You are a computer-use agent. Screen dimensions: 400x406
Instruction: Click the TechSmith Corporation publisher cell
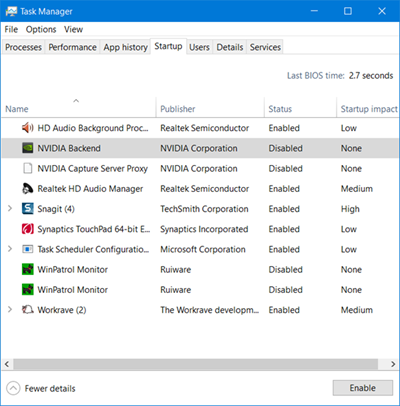pos(204,209)
